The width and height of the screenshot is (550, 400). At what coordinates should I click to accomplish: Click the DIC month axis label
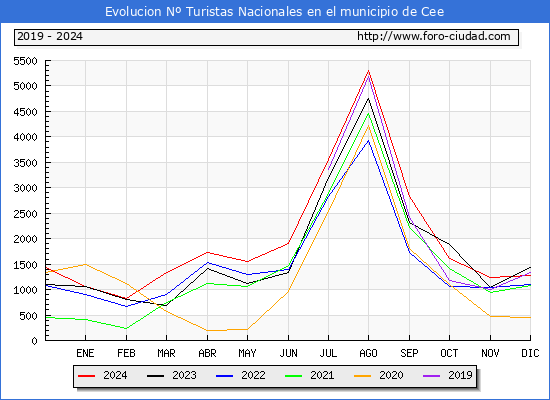tap(530, 353)
